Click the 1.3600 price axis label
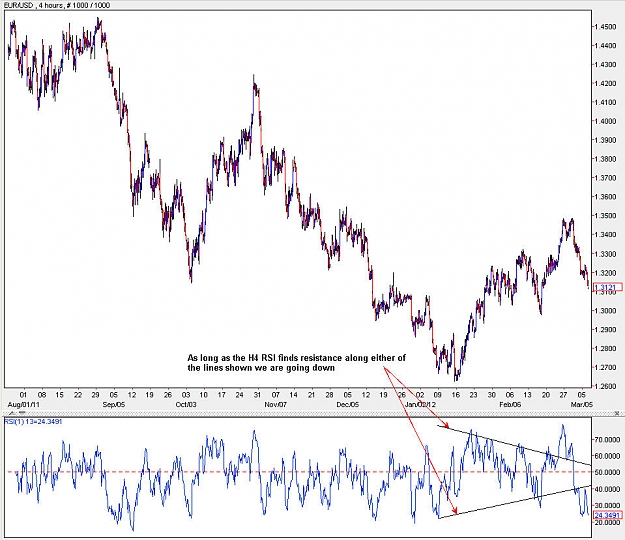Screen dimensions: 625x540 (605, 197)
